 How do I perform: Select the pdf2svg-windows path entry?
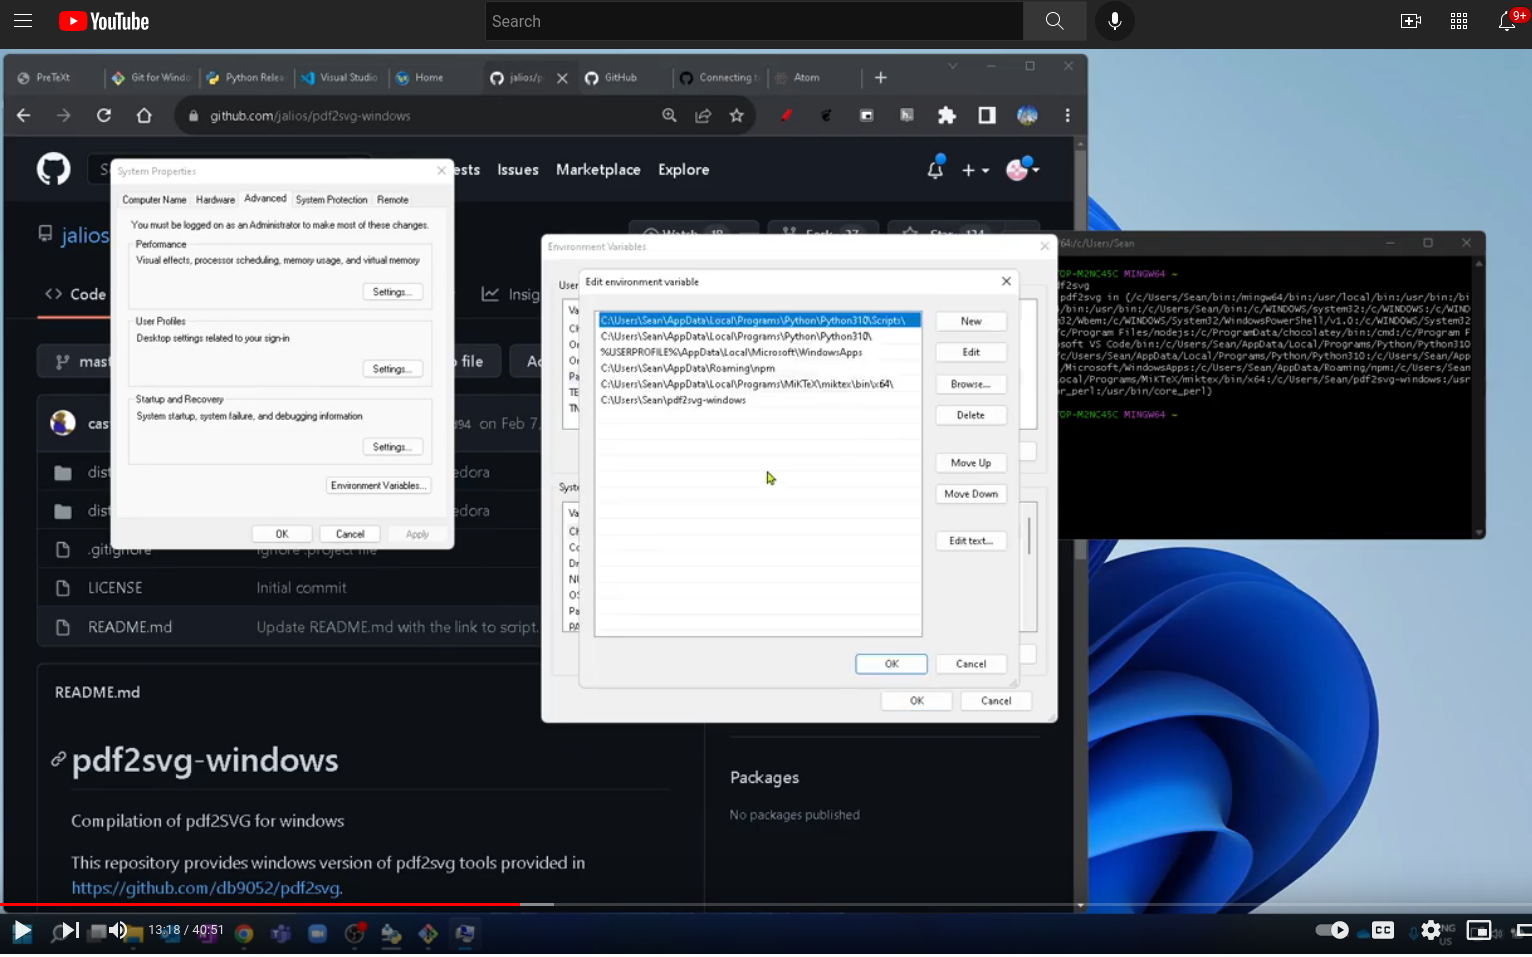pos(673,400)
